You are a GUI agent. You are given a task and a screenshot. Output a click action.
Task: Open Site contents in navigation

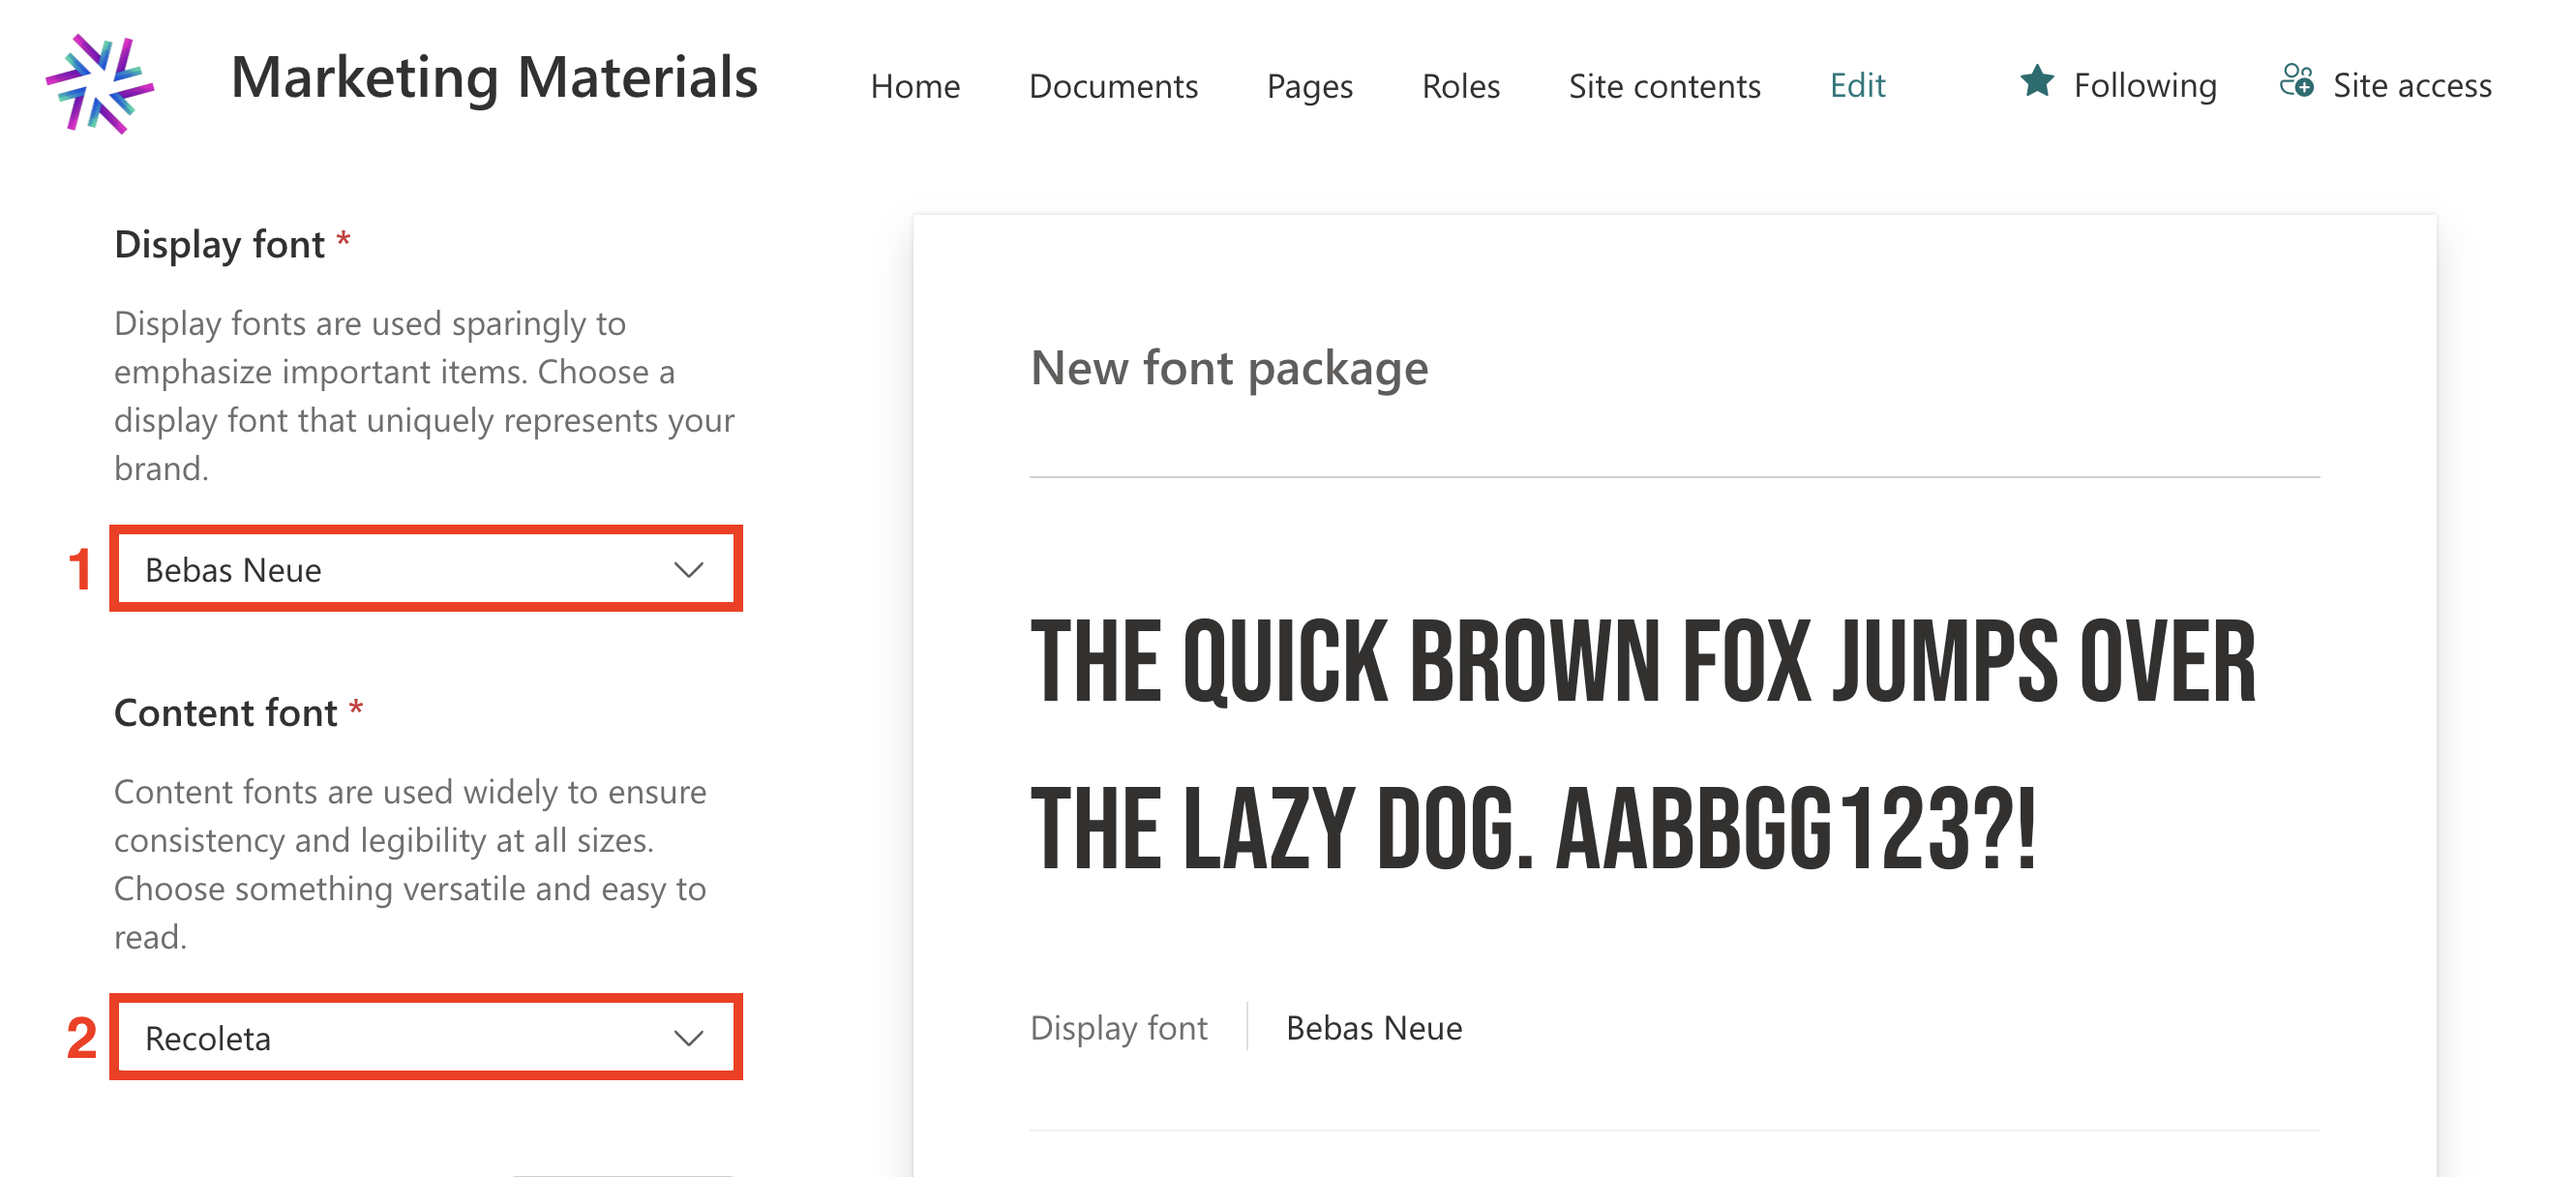click(x=1664, y=86)
